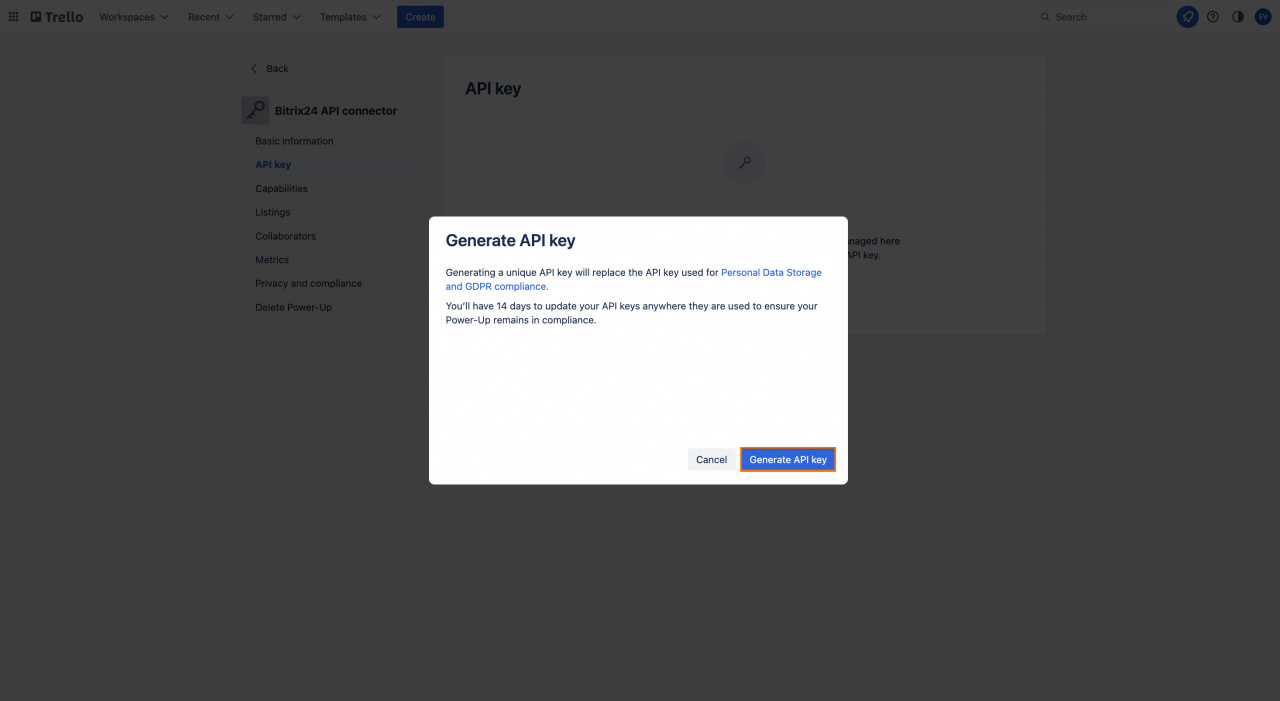1280x701 pixels.
Task: Open the EV account avatar
Action: [x=1262, y=16]
